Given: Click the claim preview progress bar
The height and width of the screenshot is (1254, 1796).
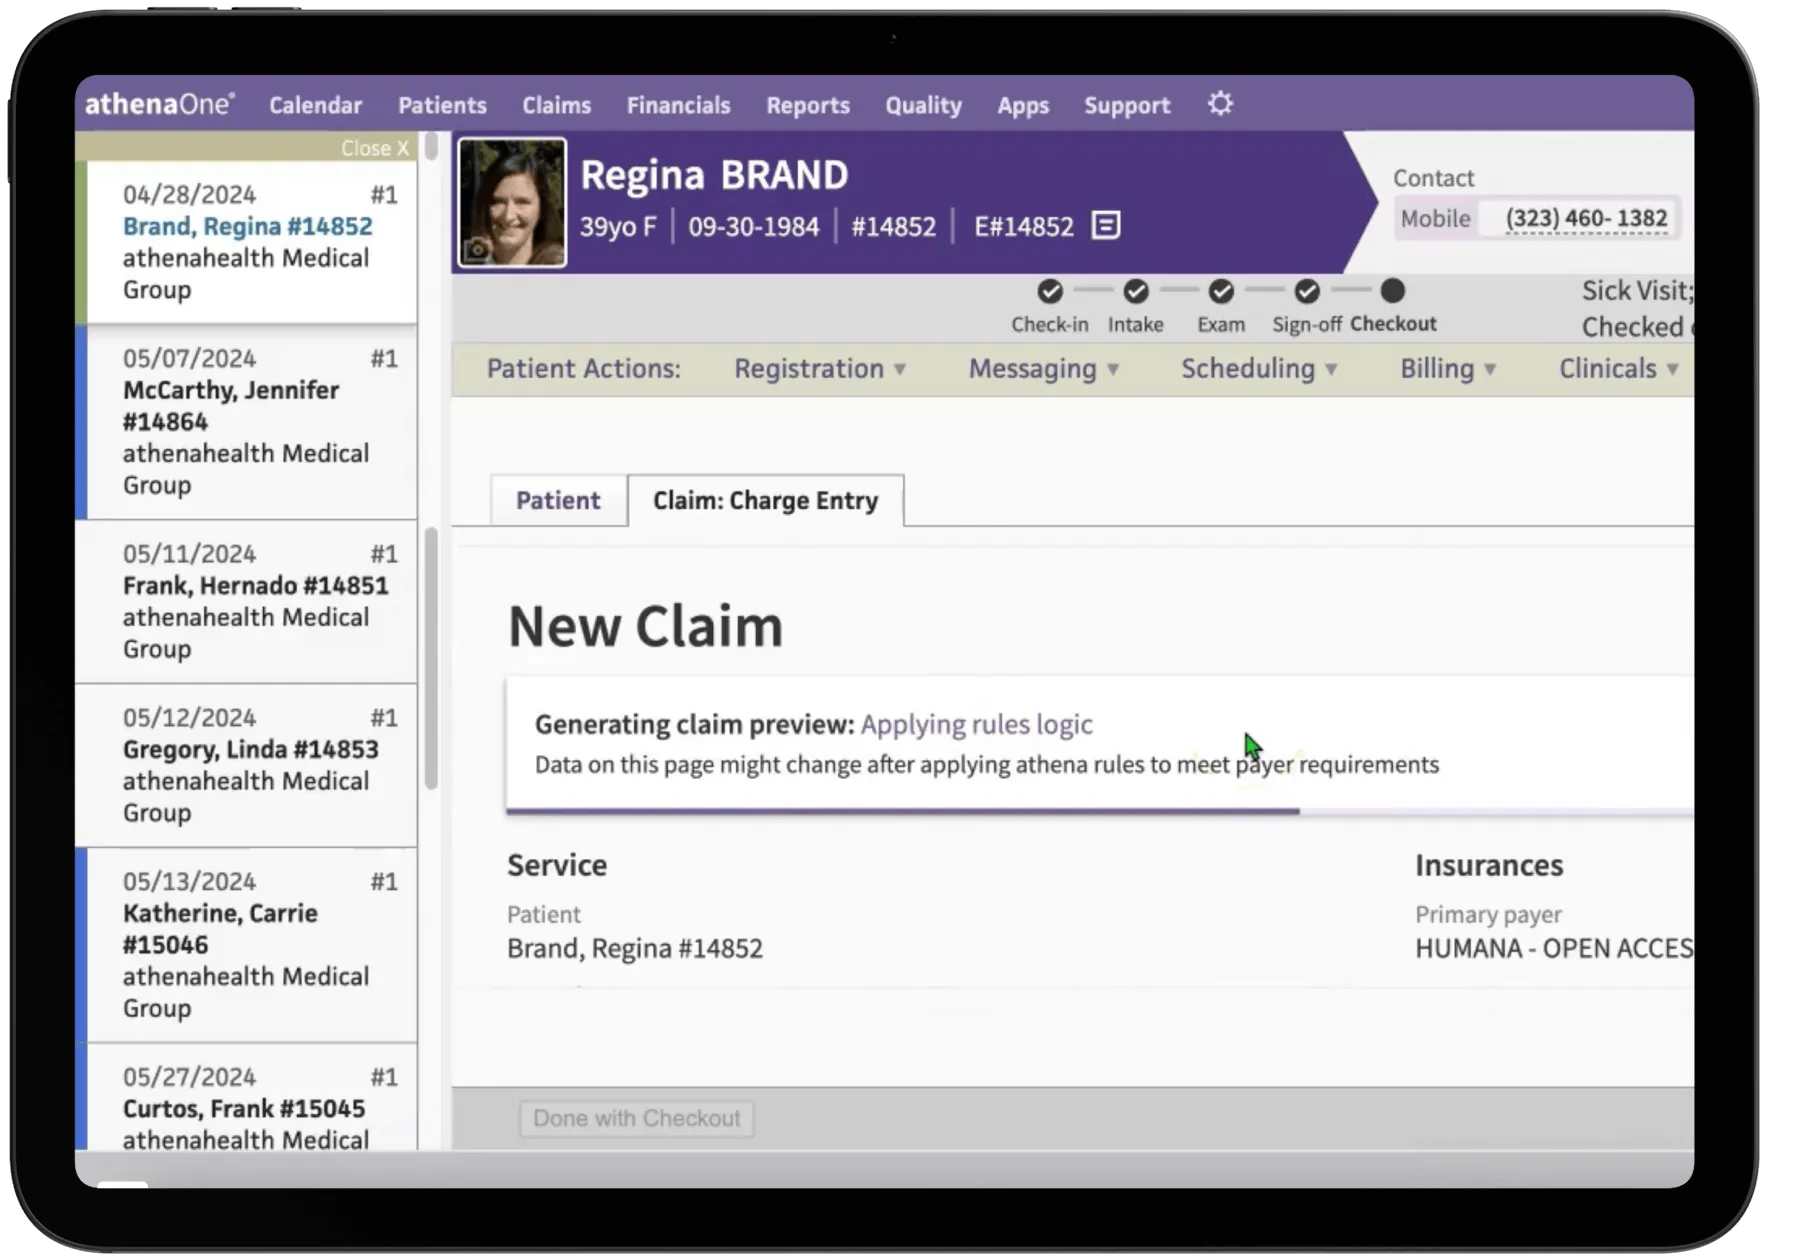Looking at the screenshot, I should 902,808.
